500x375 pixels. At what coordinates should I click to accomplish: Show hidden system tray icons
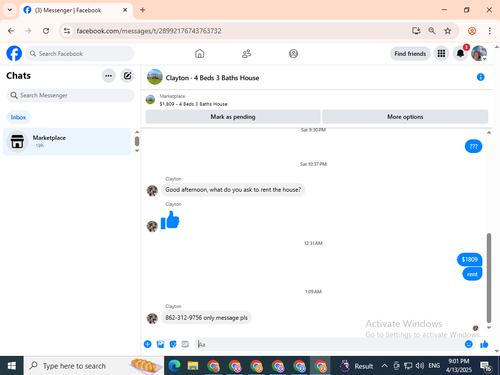point(384,366)
